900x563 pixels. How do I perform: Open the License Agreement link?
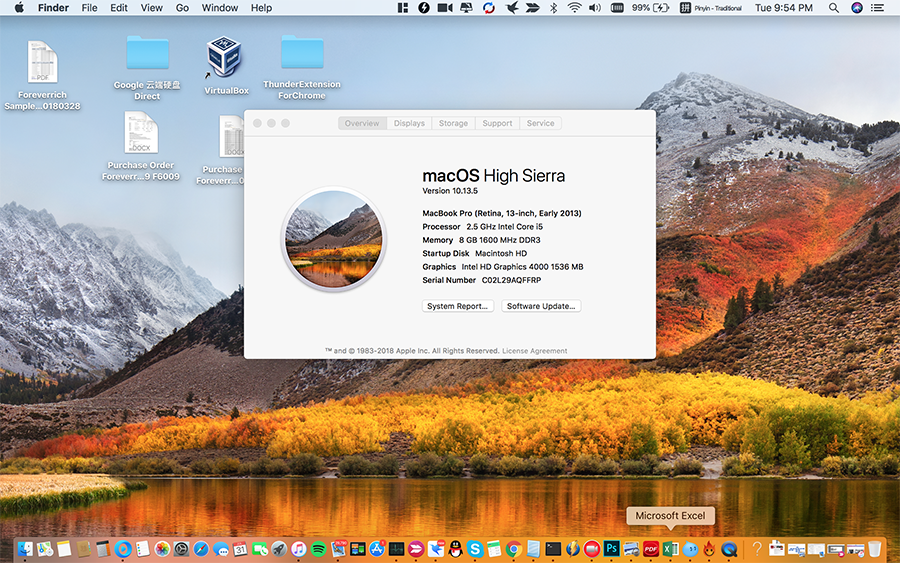[x=534, y=351]
